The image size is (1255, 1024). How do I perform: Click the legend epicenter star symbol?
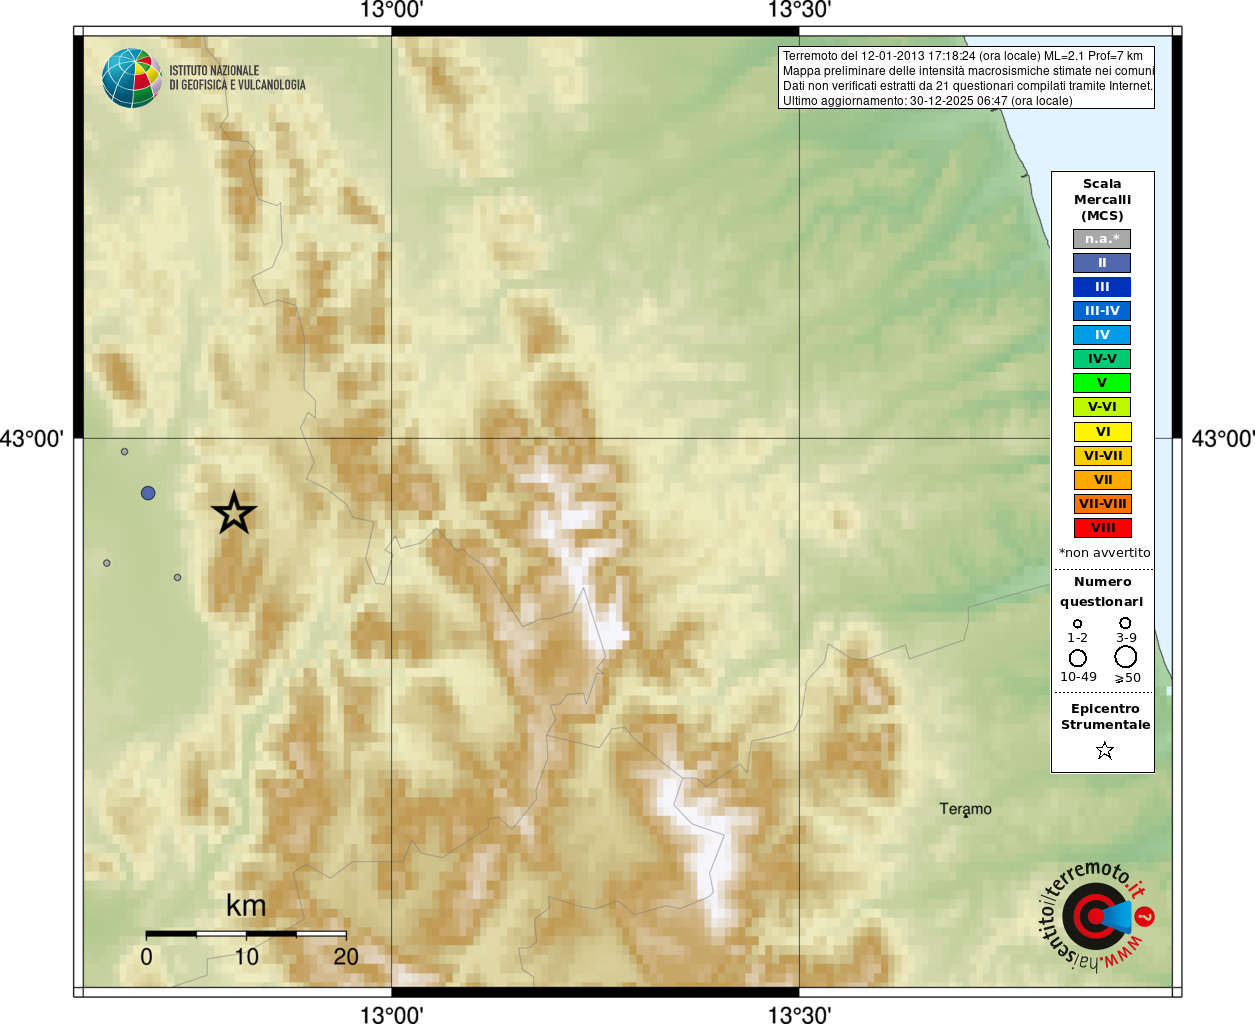tap(1105, 750)
